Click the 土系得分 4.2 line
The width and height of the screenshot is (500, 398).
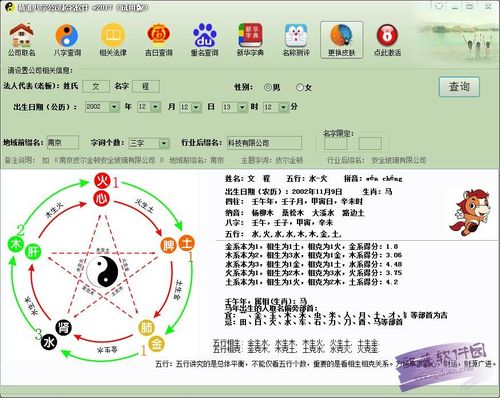coord(311,282)
